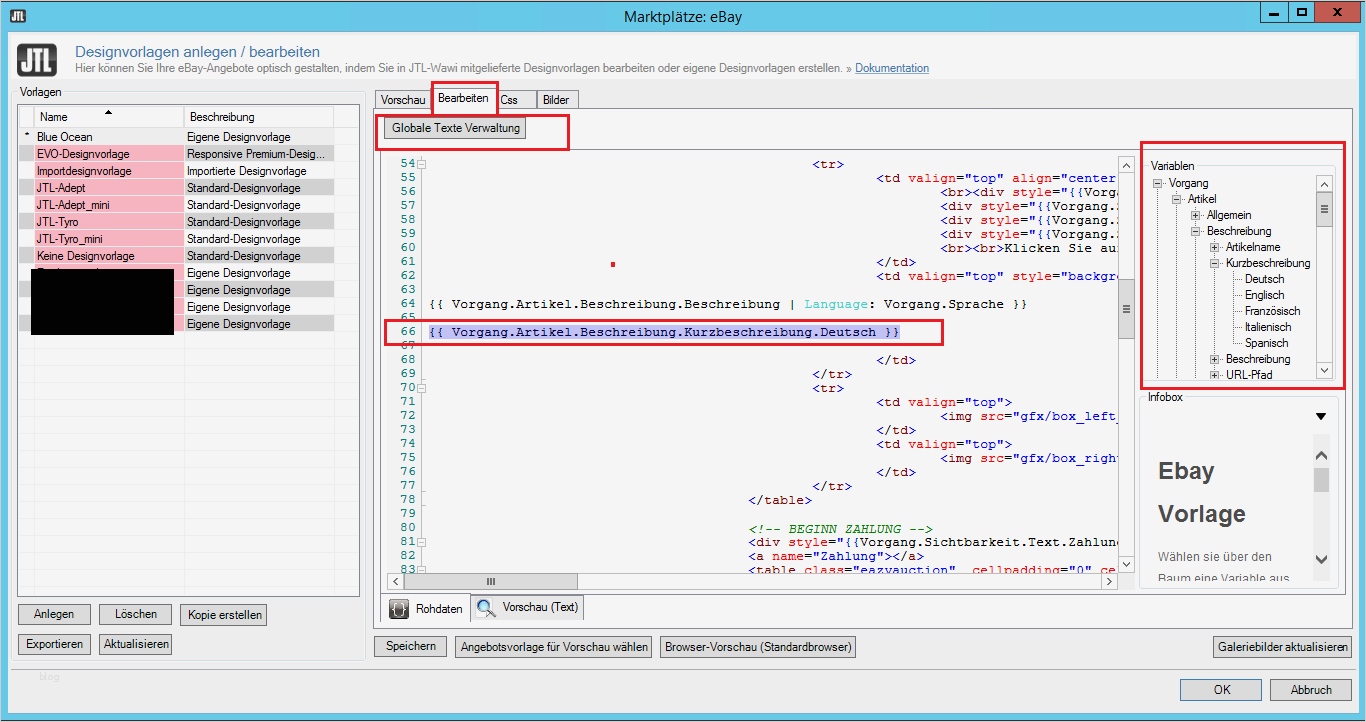Expand the Allgemein tree node
This screenshot has height=722, width=1366.
pyautogui.click(x=1196, y=215)
